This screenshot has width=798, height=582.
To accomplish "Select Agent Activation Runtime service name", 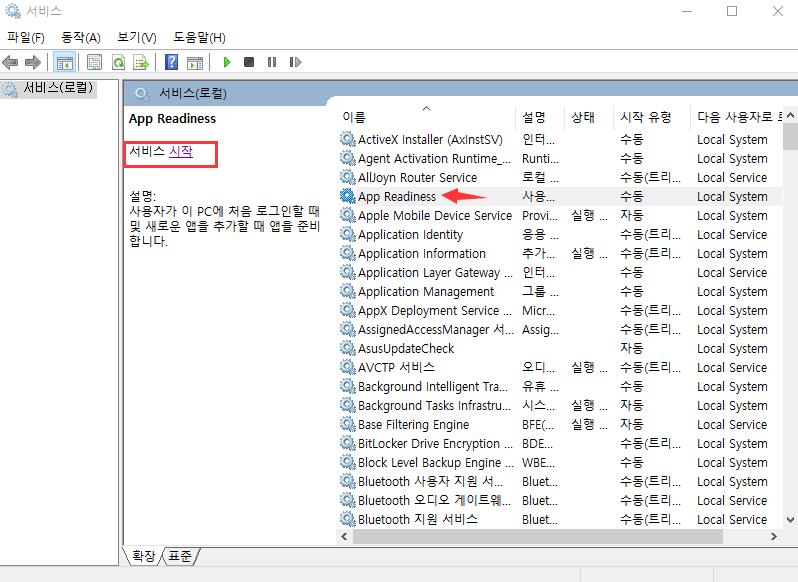I will pos(434,158).
